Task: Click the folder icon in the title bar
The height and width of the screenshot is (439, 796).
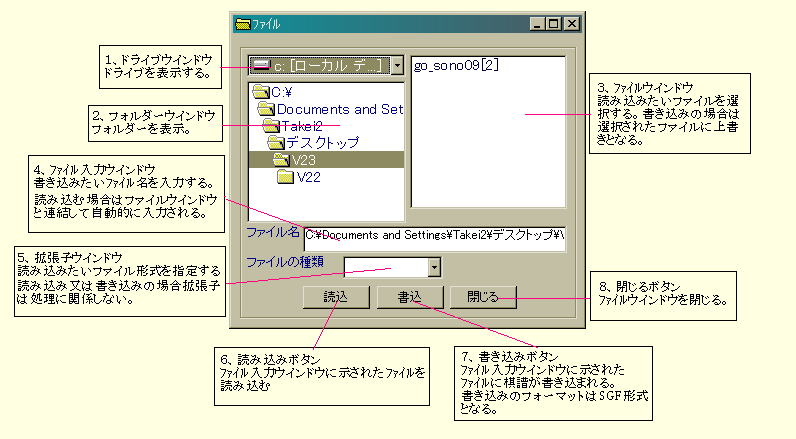Action: point(243,24)
